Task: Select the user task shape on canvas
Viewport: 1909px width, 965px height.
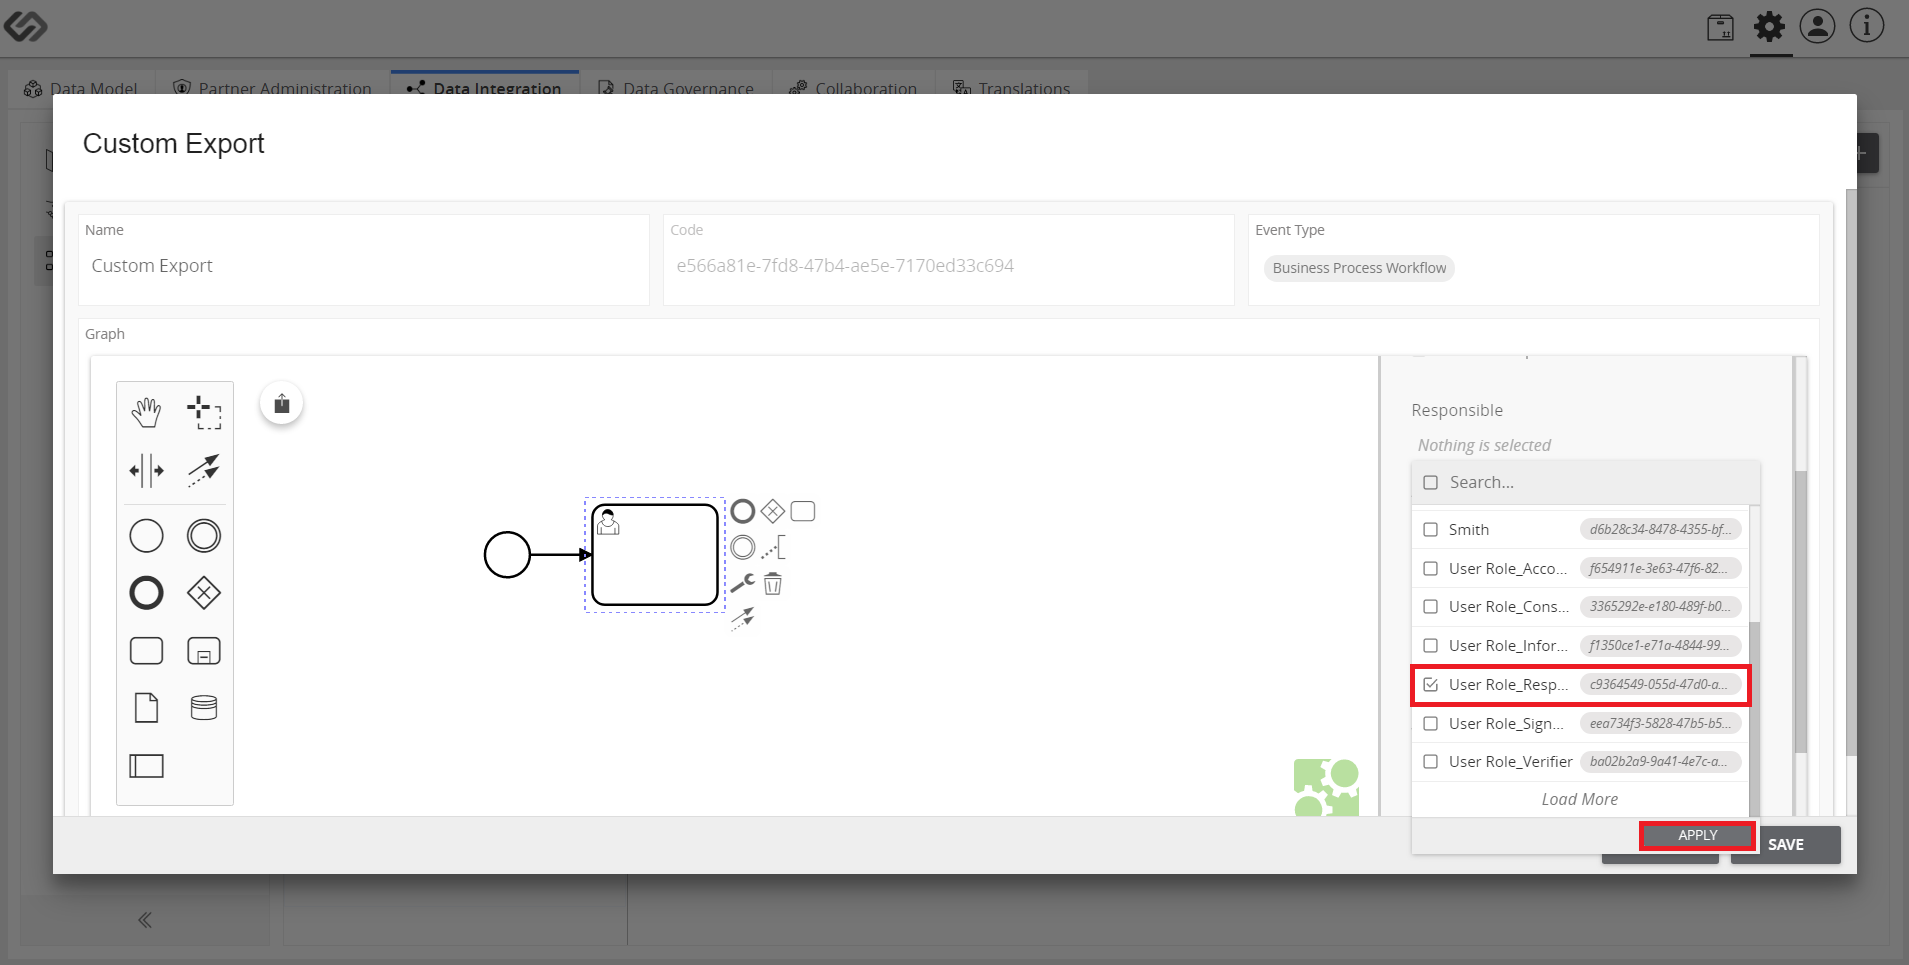Action: tap(655, 555)
